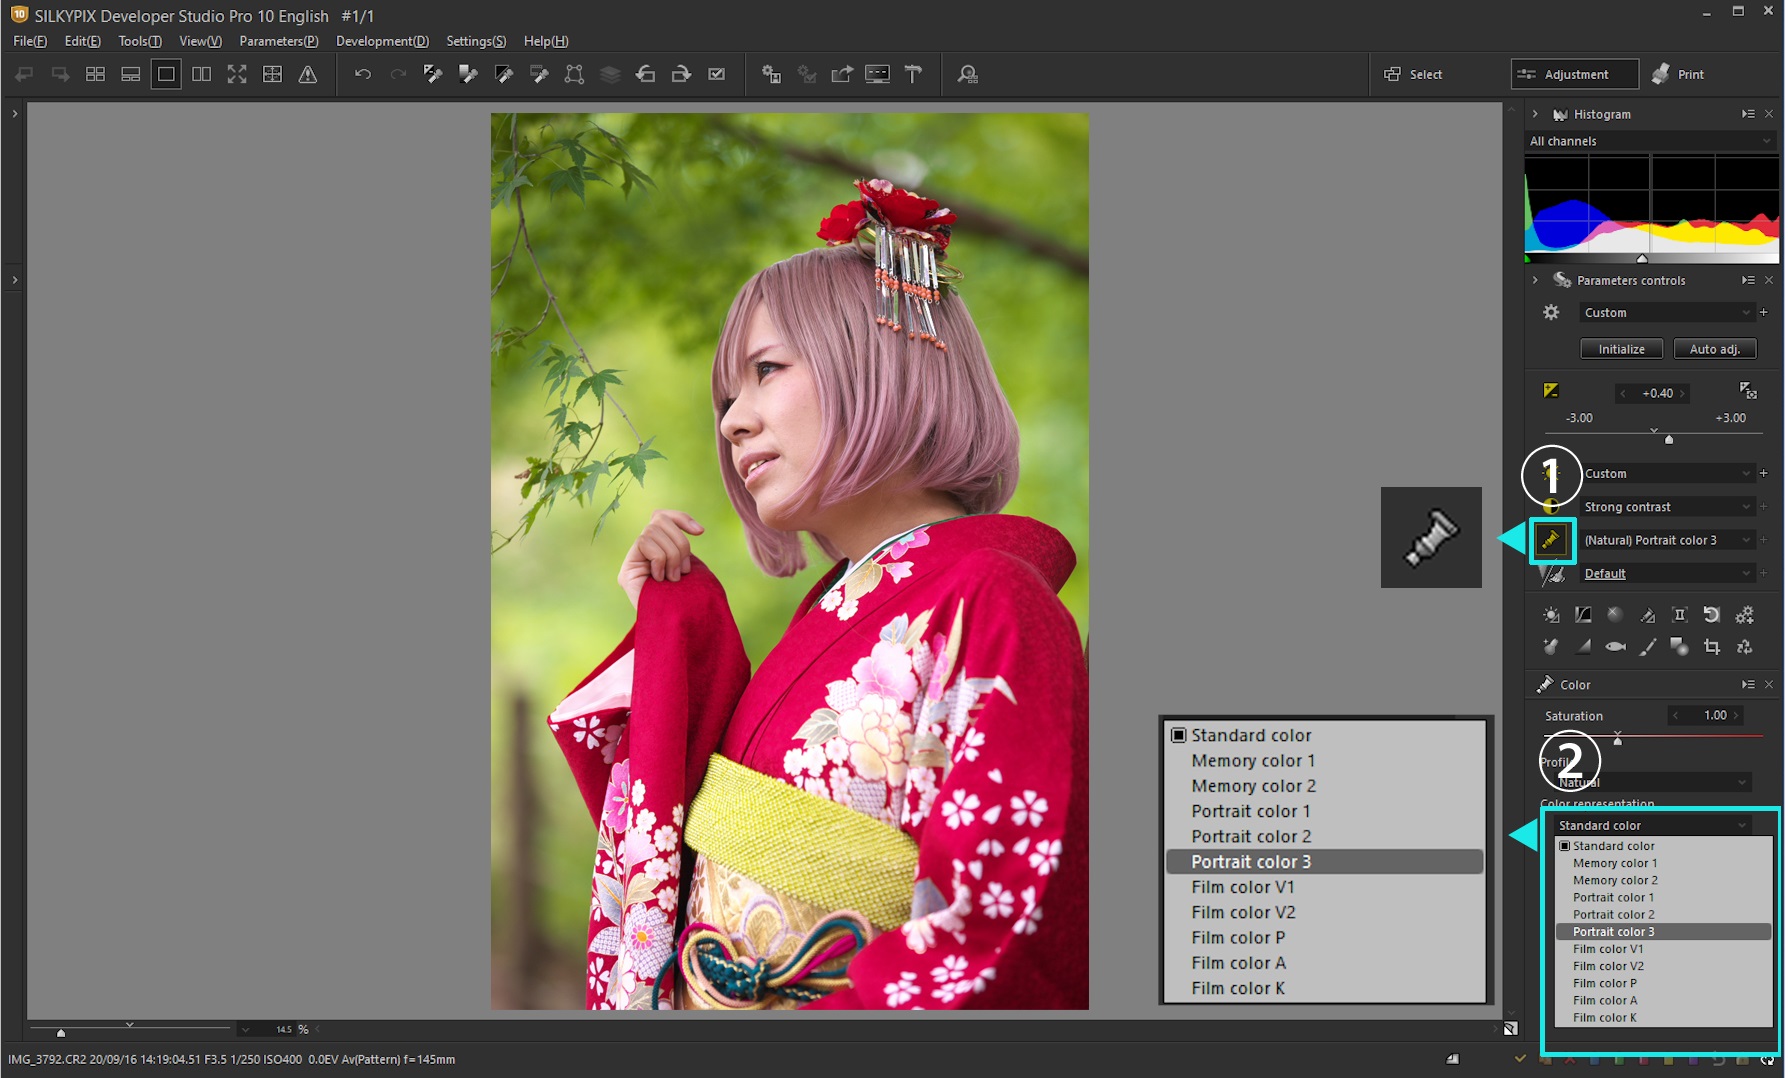Open lens aberration controller icon
1788x1078 pixels.
point(1679,615)
